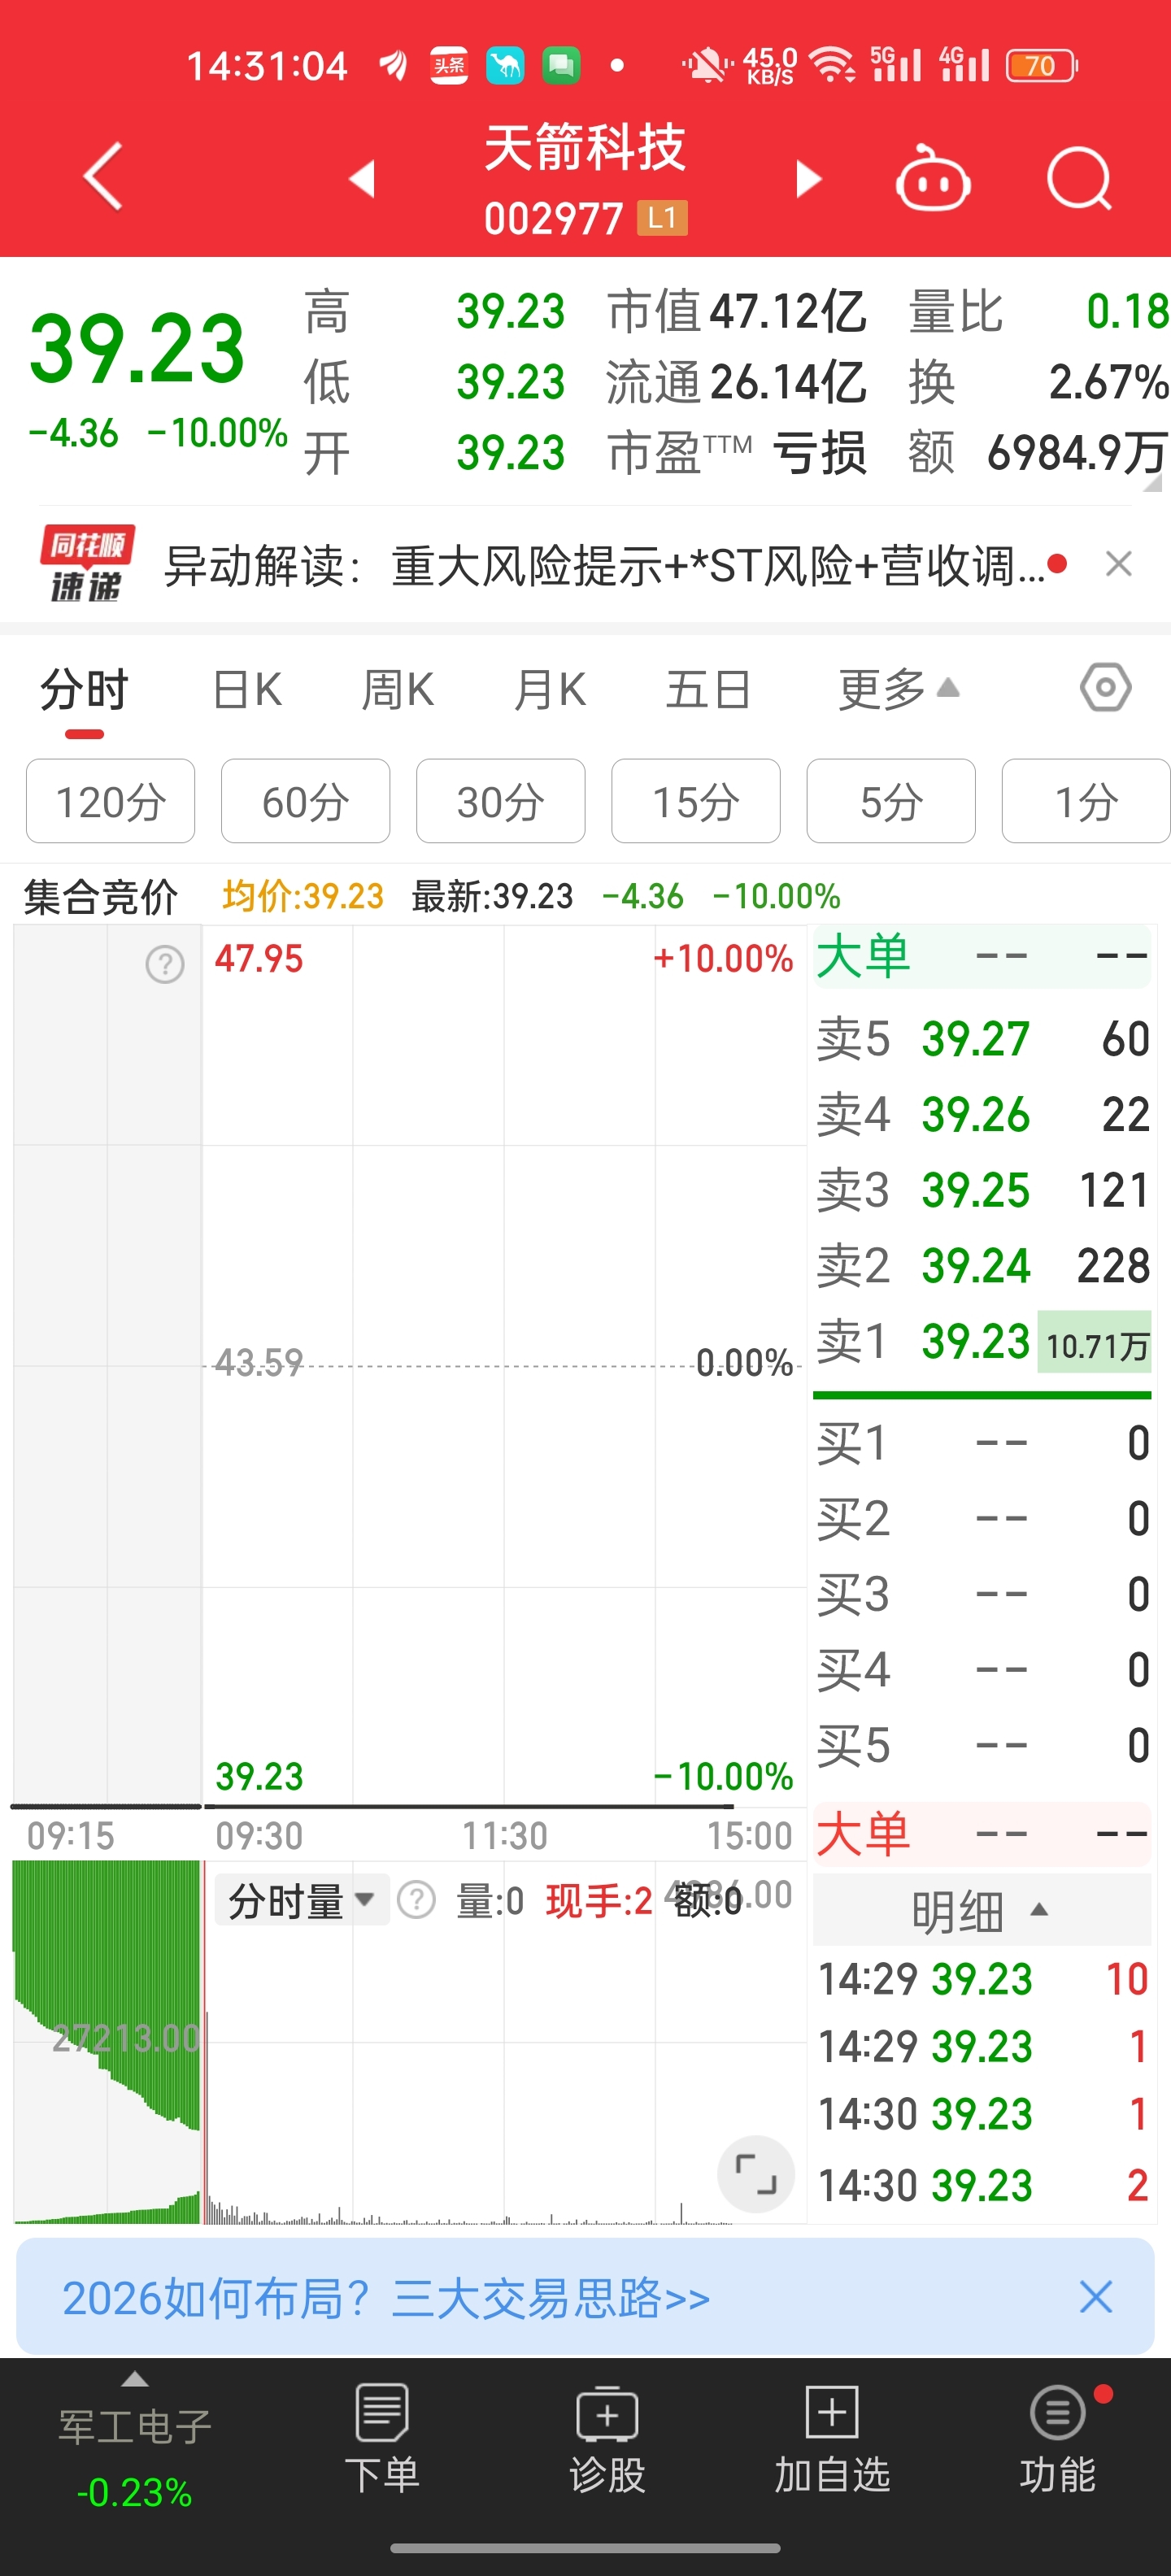1171x2576 pixels.
Task: Tap the 14:29 trade with volume 10
Action: tap(982, 1979)
